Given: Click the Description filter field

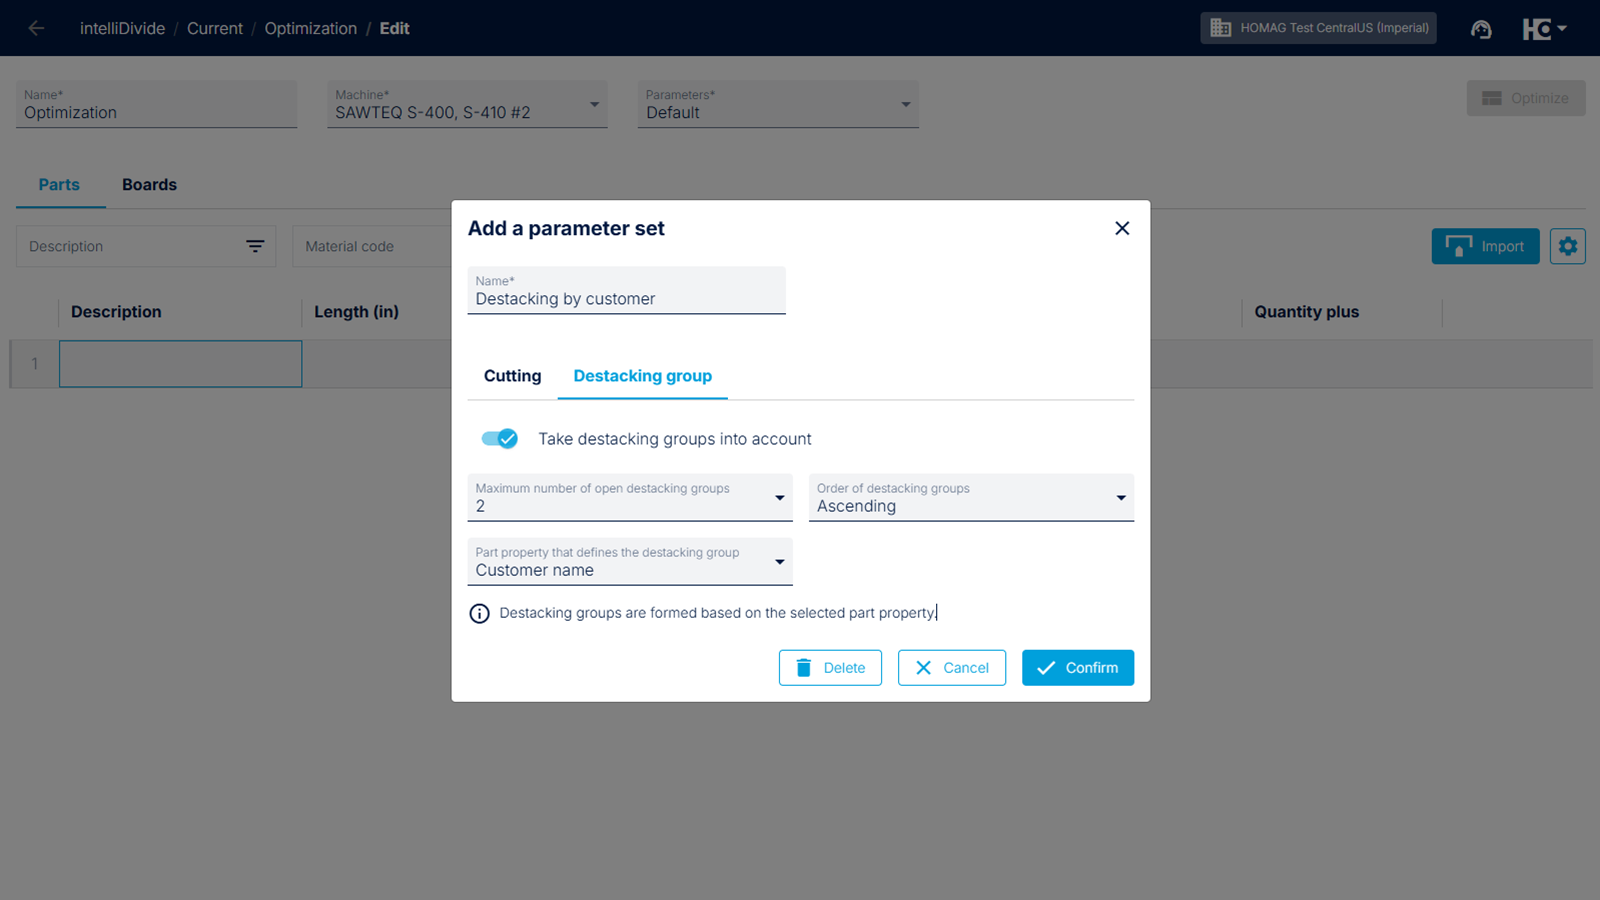Looking at the screenshot, I should click(146, 246).
